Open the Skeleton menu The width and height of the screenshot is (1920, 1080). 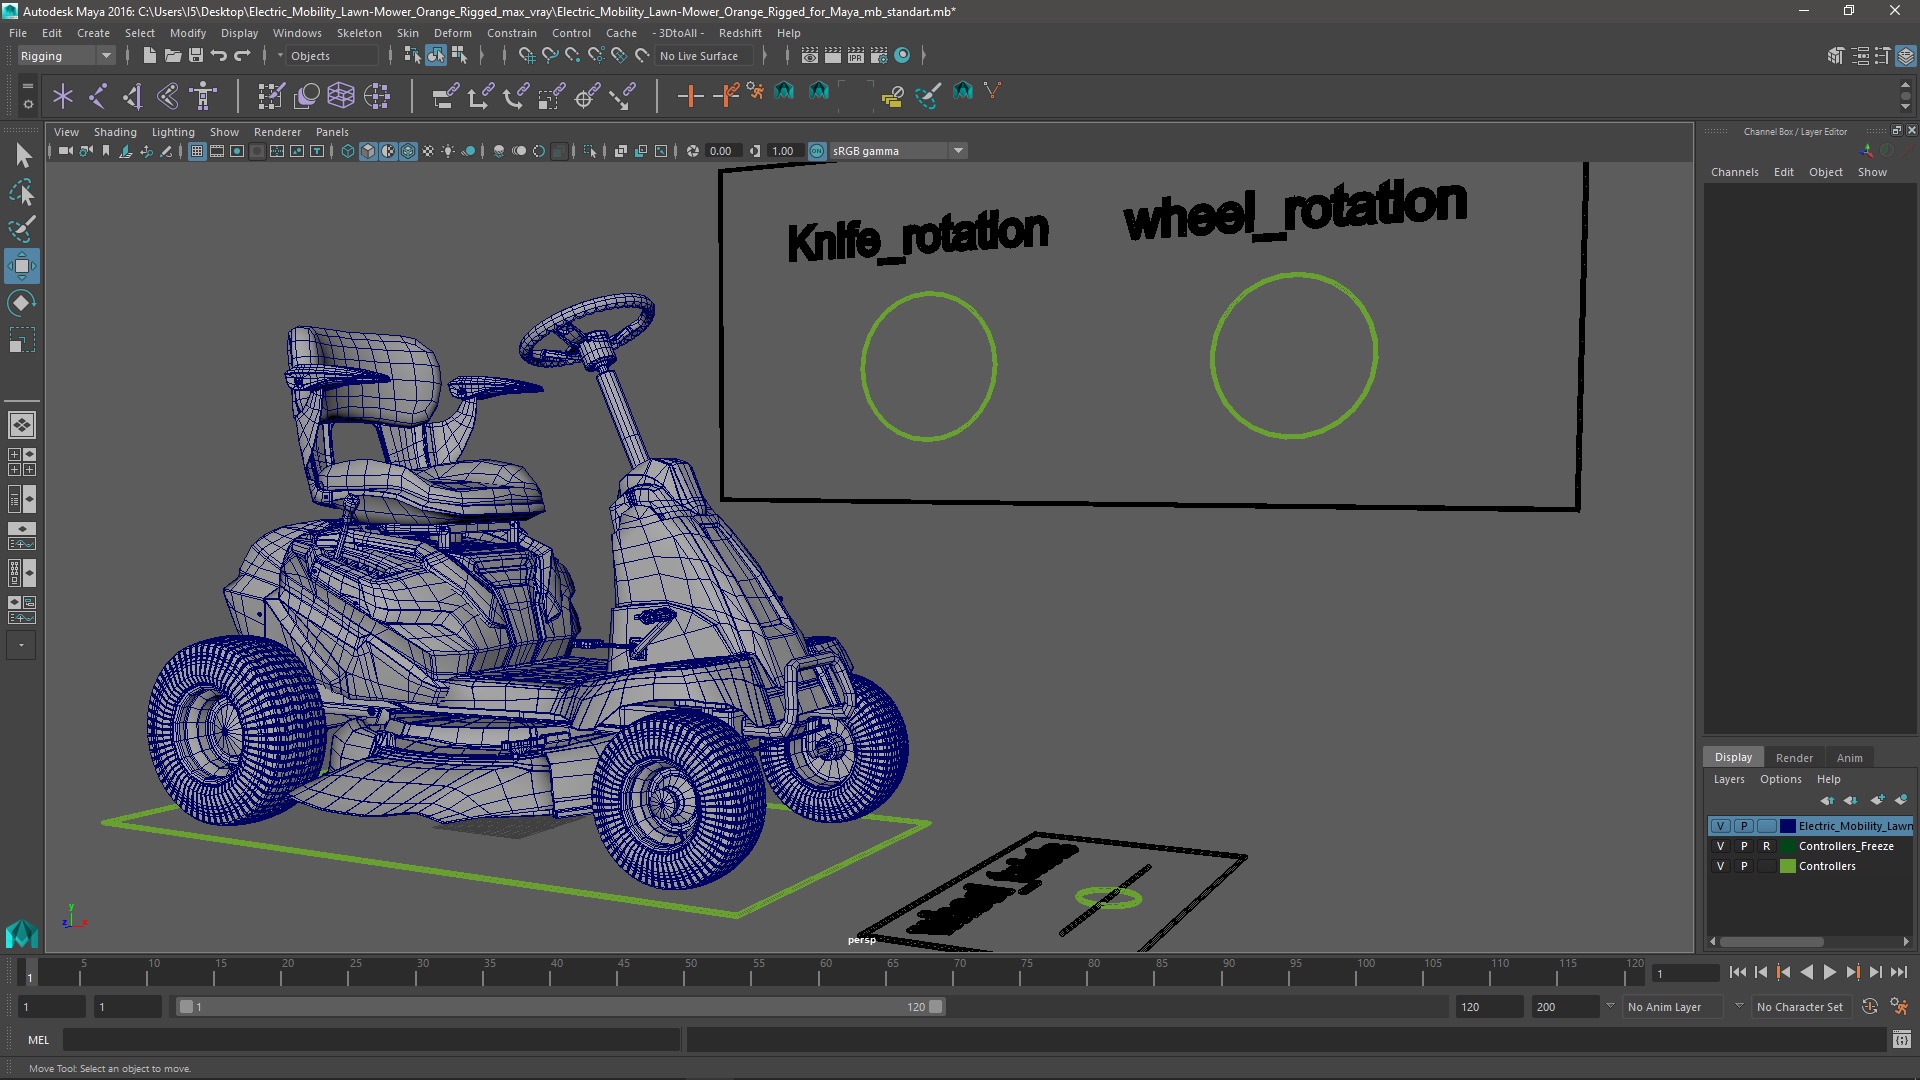(x=358, y=33)
